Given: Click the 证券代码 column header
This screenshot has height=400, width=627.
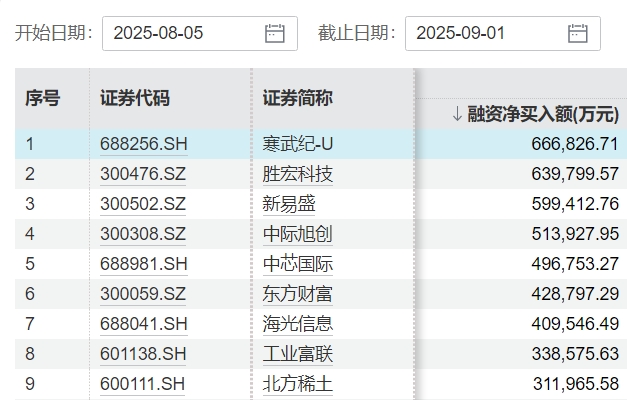Looking at the screenshot, I should click(x=135, y=98).
